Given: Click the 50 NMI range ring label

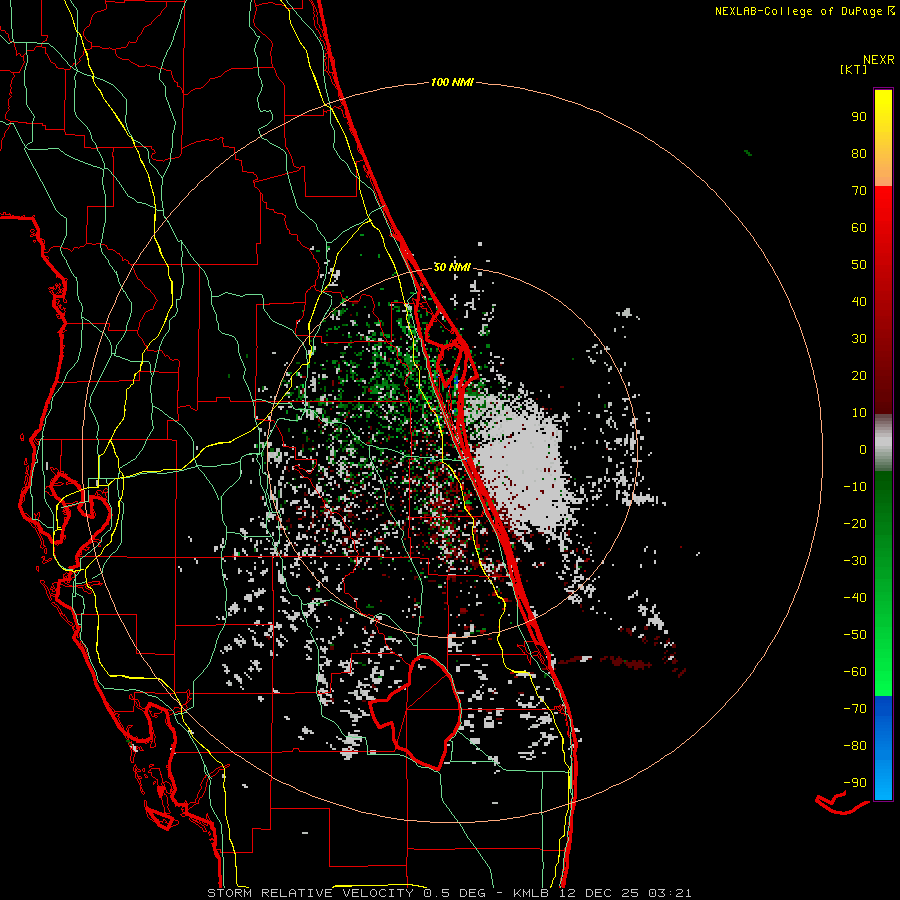Looking at the screenshot, I should (x=452, y=267).
